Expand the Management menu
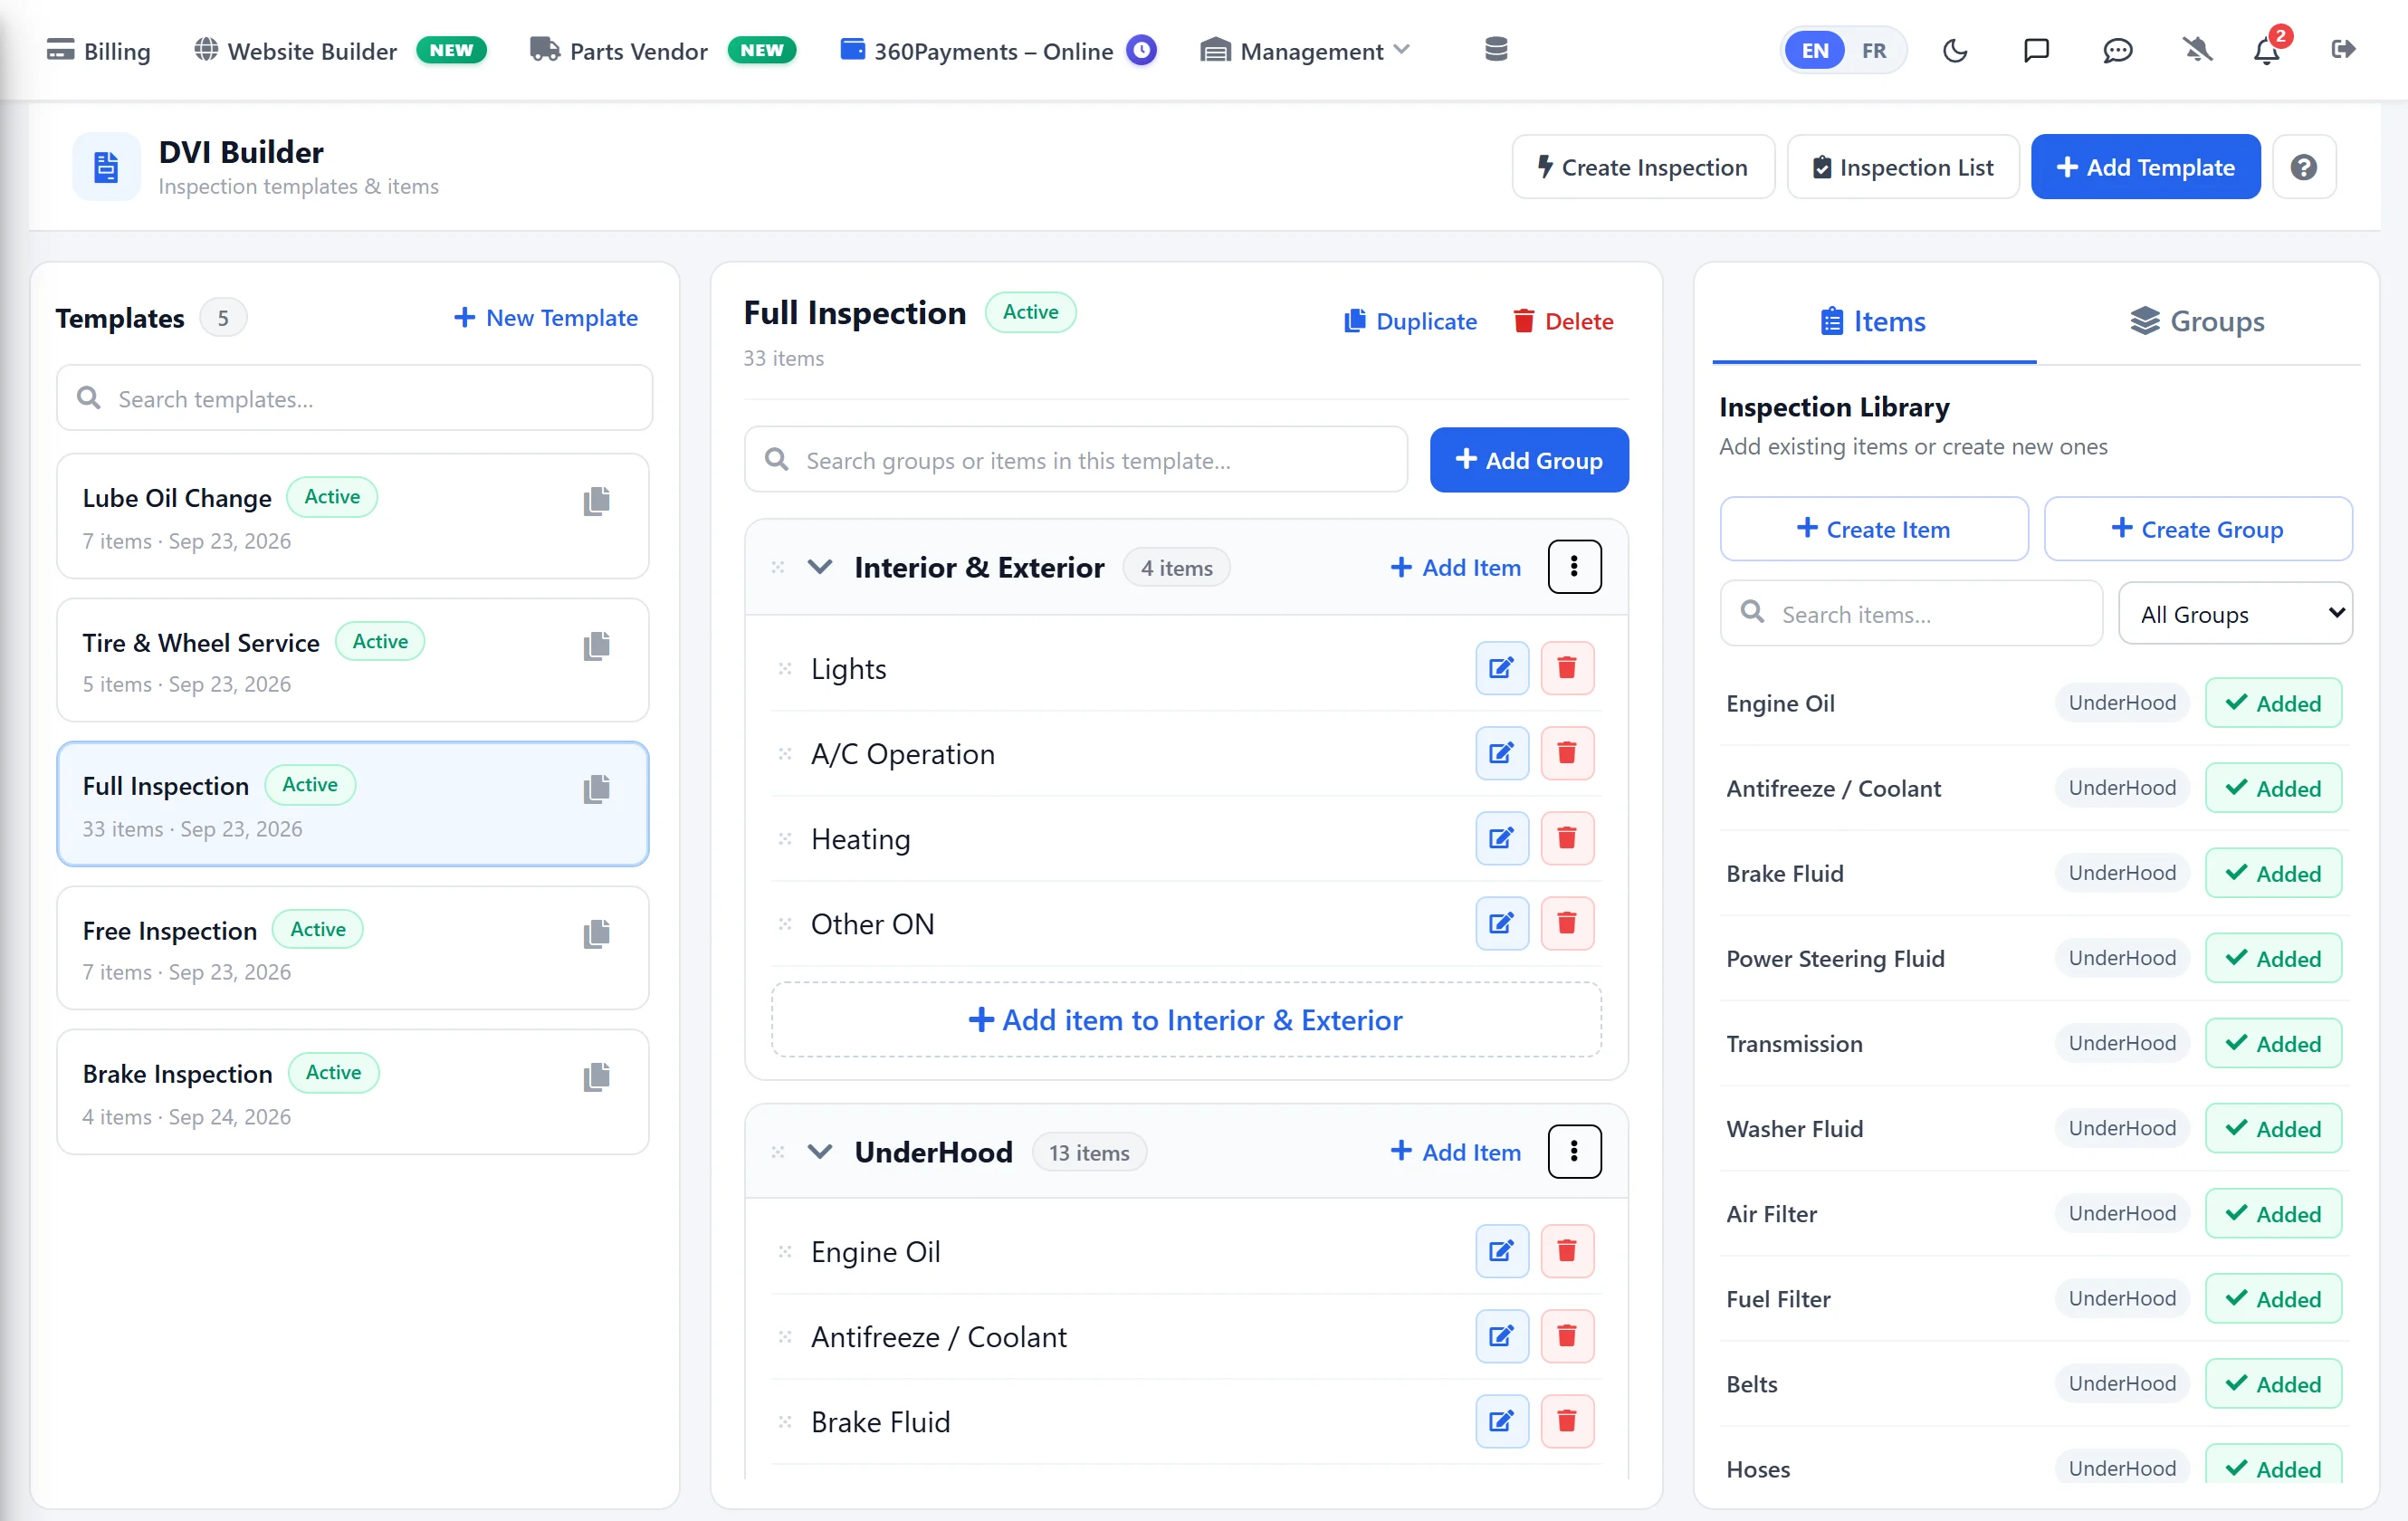Screen dimensions: 2408x1521 coord(1305,50)
